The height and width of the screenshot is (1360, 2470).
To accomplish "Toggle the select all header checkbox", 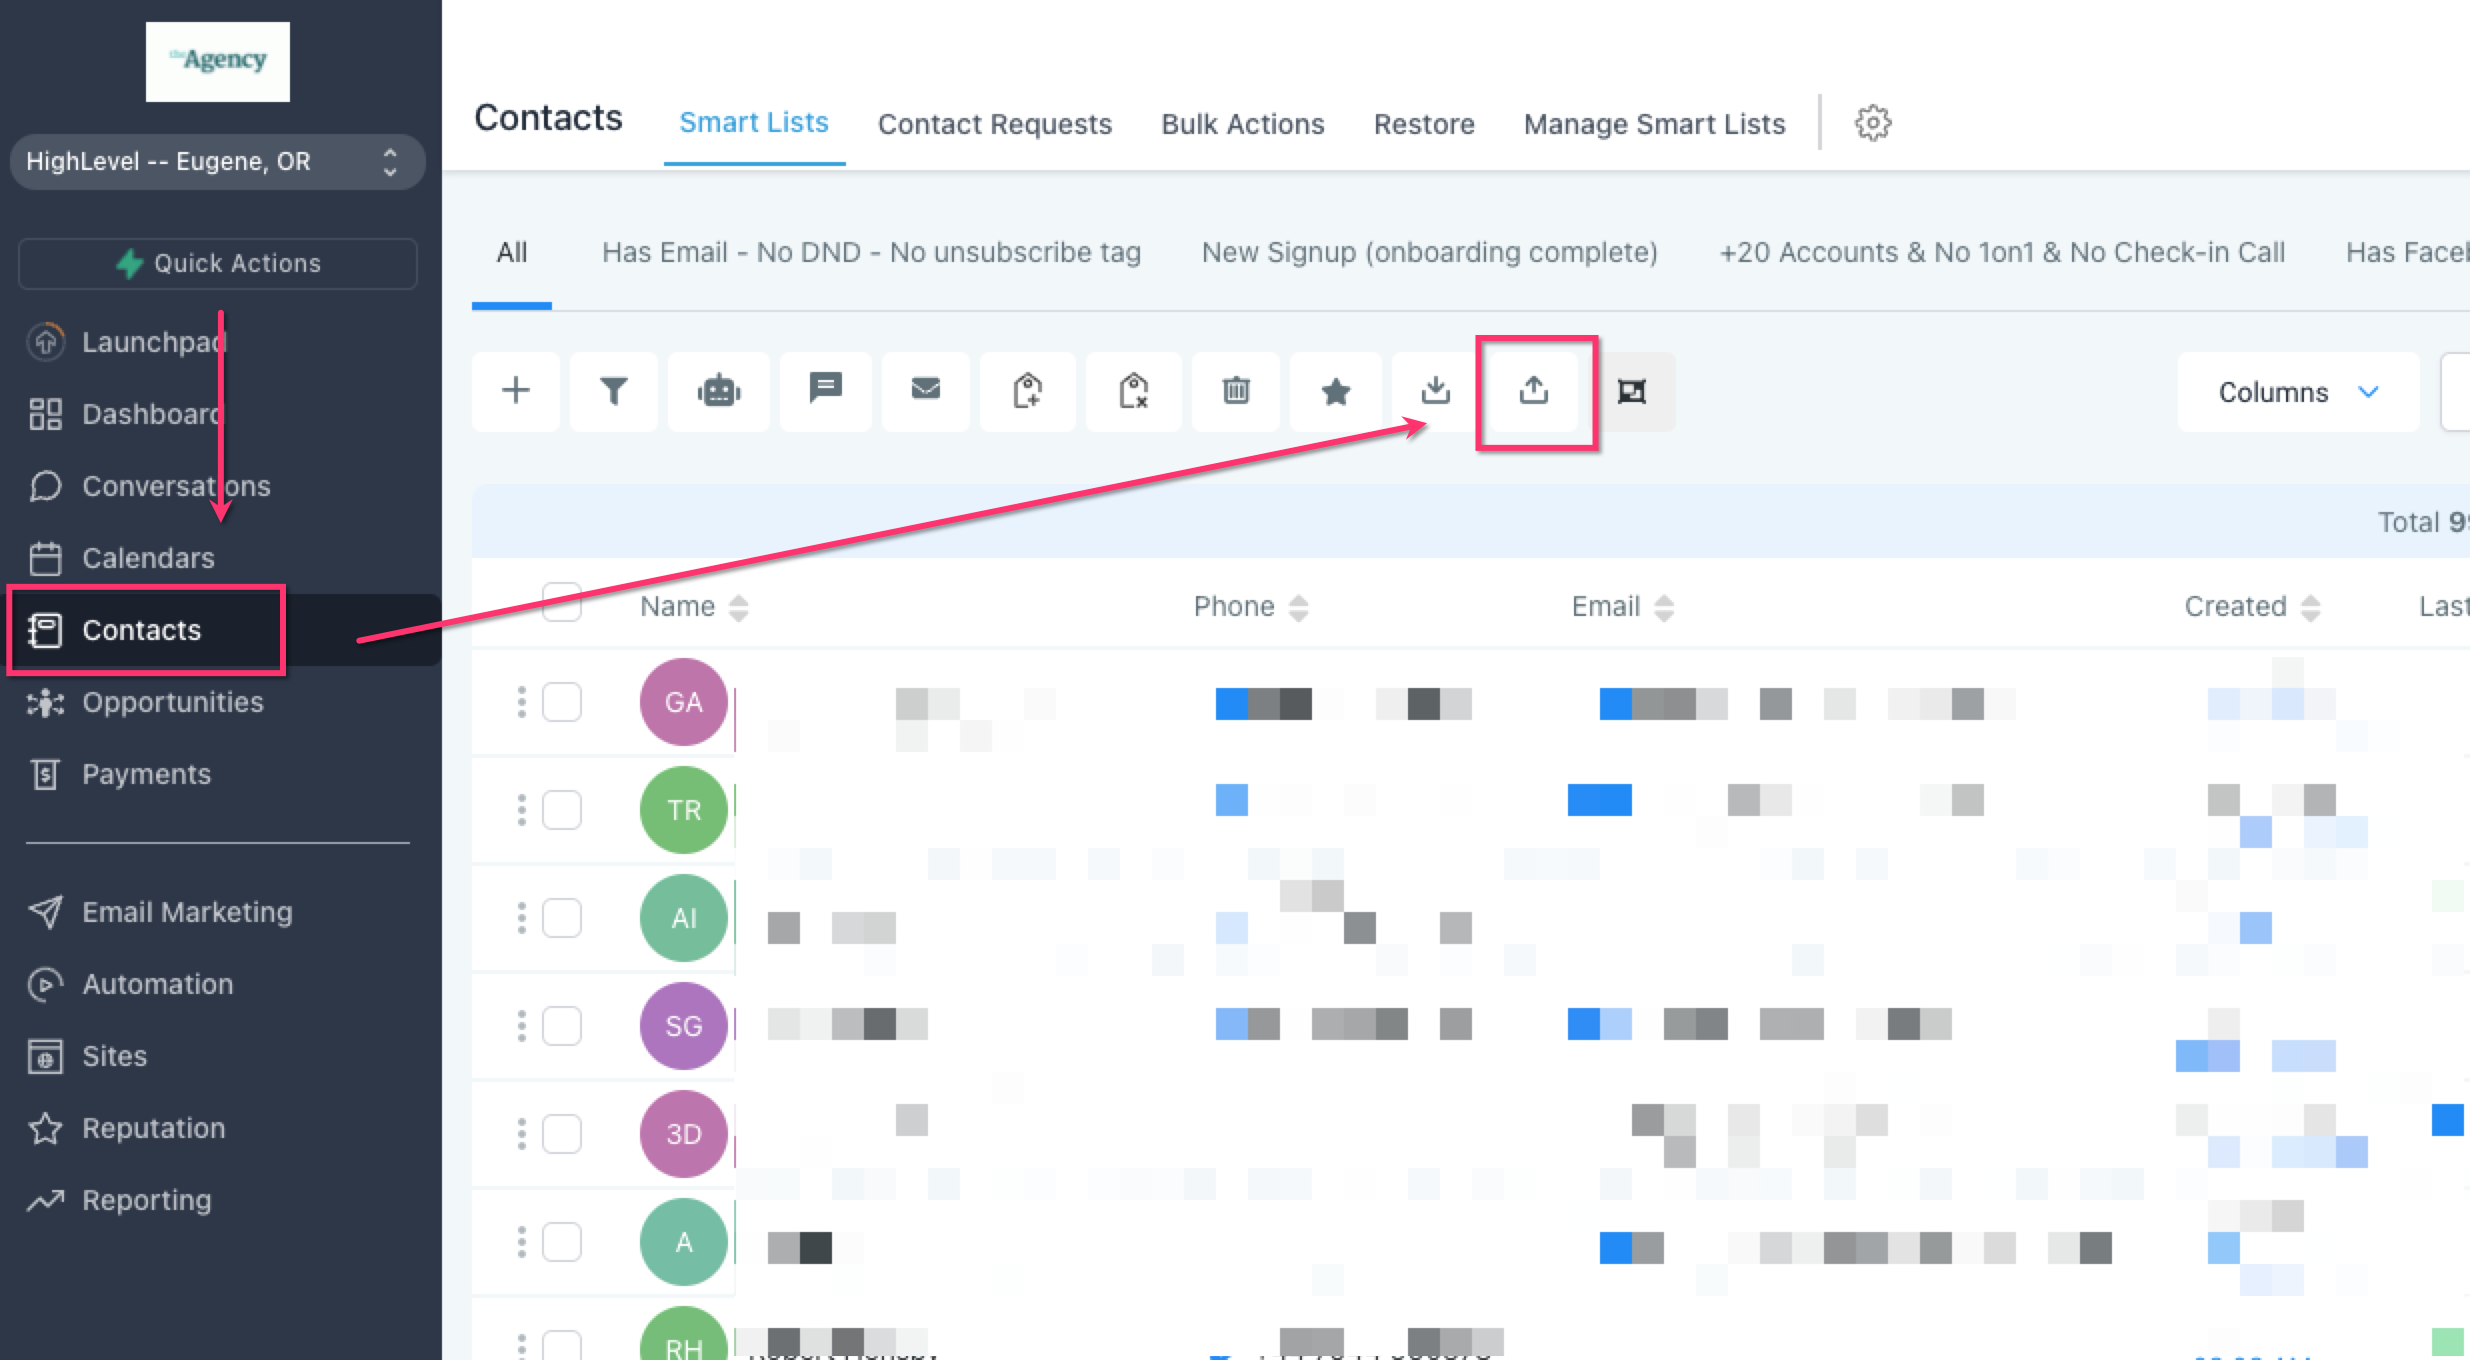I will [x=562, y=604].
